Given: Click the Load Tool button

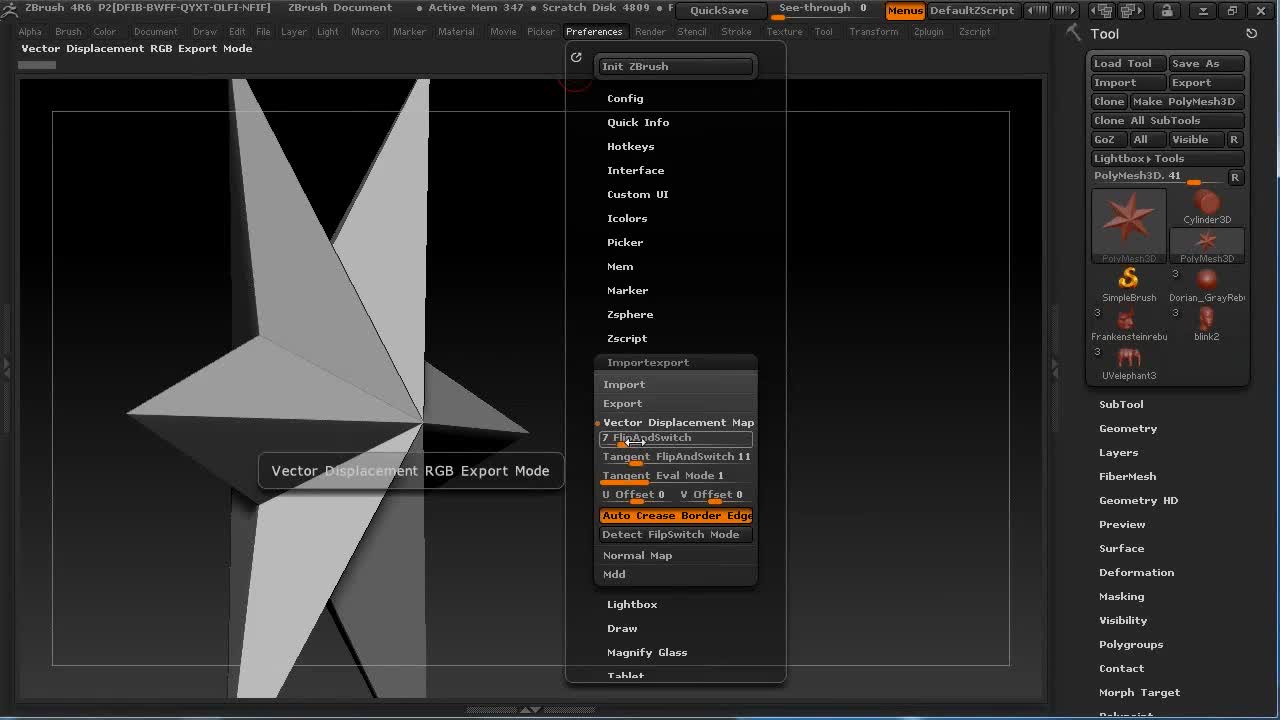Looking at the screenshot, I should click(x=1128, y=63).
